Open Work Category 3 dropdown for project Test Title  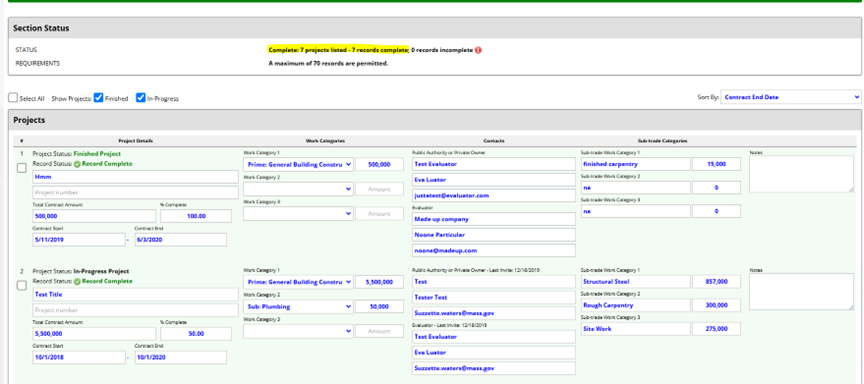(x=298, y=331)
